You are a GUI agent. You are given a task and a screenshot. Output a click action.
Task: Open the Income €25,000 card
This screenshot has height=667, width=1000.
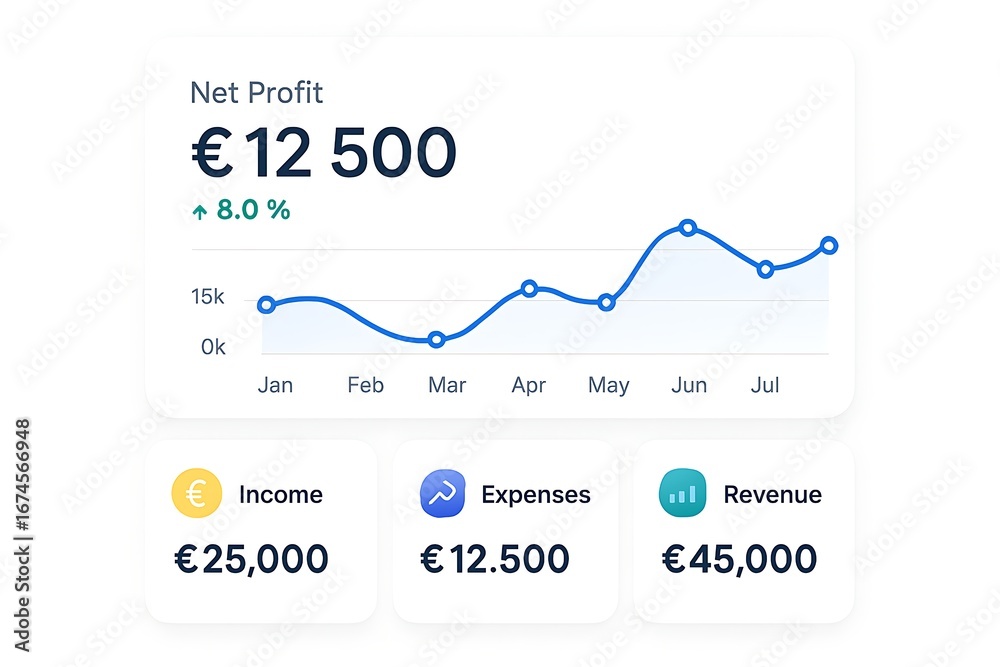point(261,531)
